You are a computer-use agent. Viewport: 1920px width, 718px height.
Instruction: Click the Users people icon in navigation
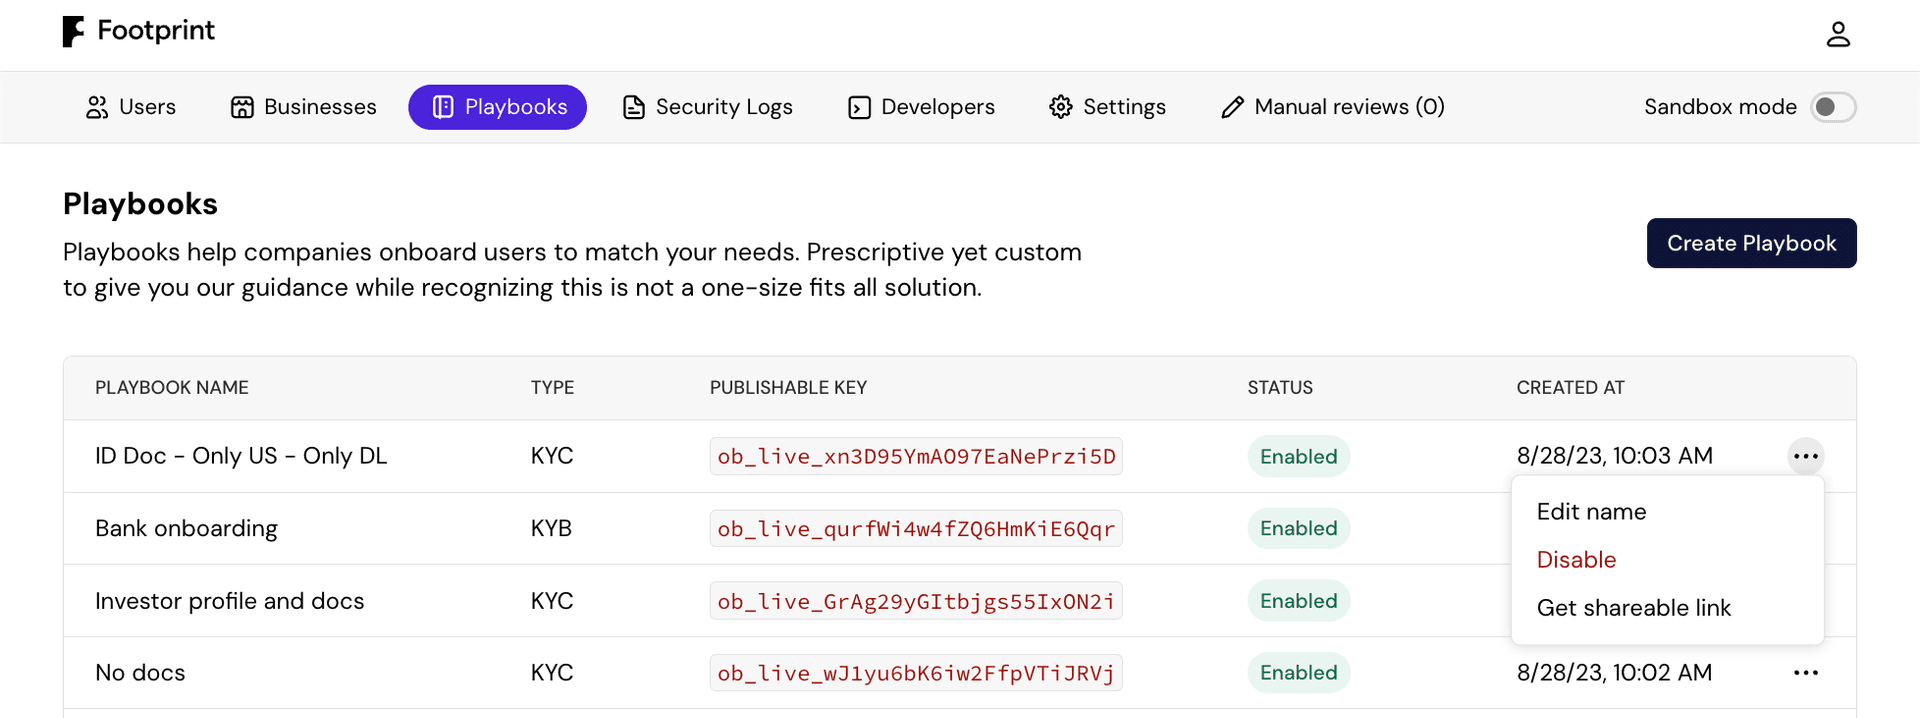97,107
